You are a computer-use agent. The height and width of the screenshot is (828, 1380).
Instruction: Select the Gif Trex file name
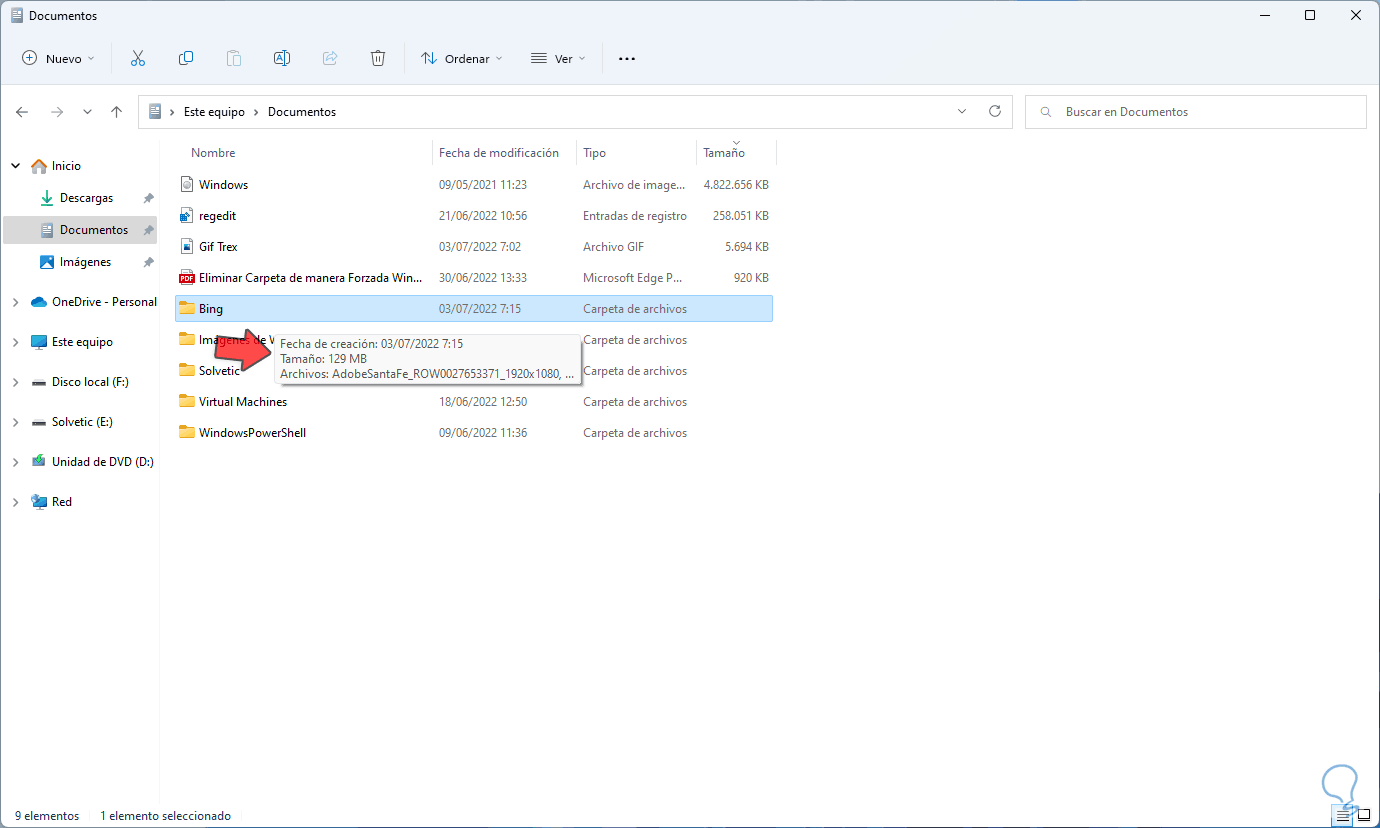pyautogui.click(x=218, y=247)
